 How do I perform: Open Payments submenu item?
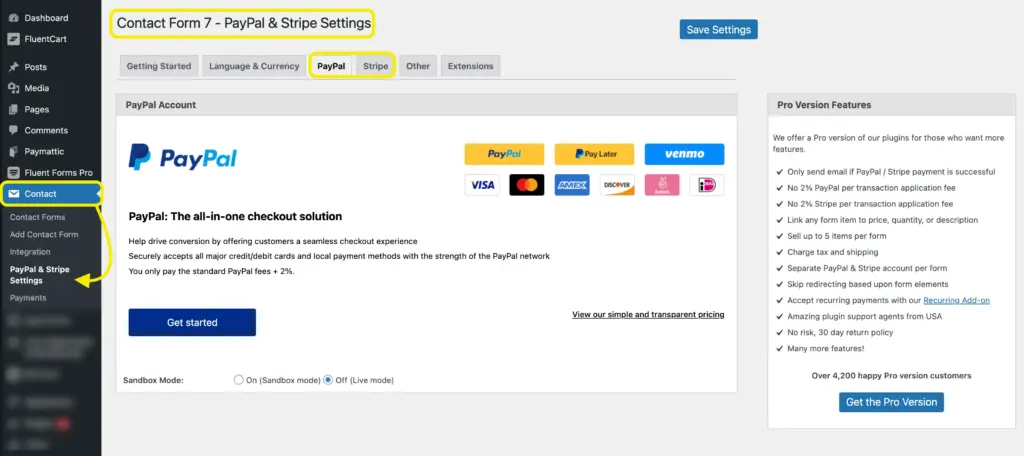28,297
